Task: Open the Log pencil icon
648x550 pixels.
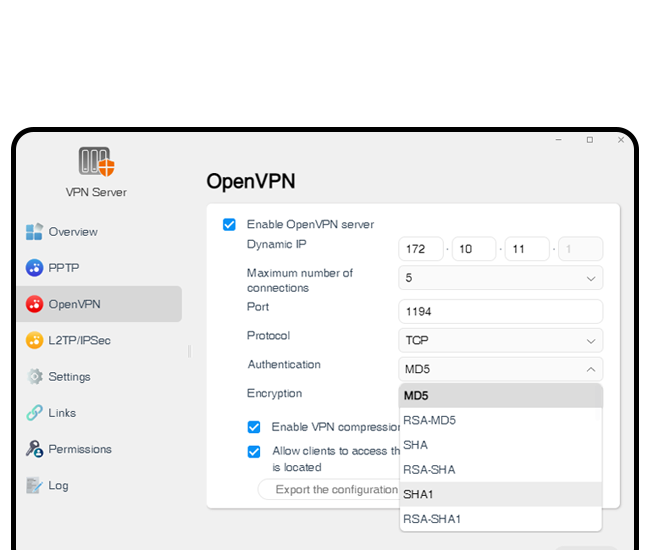Action: 35,485
